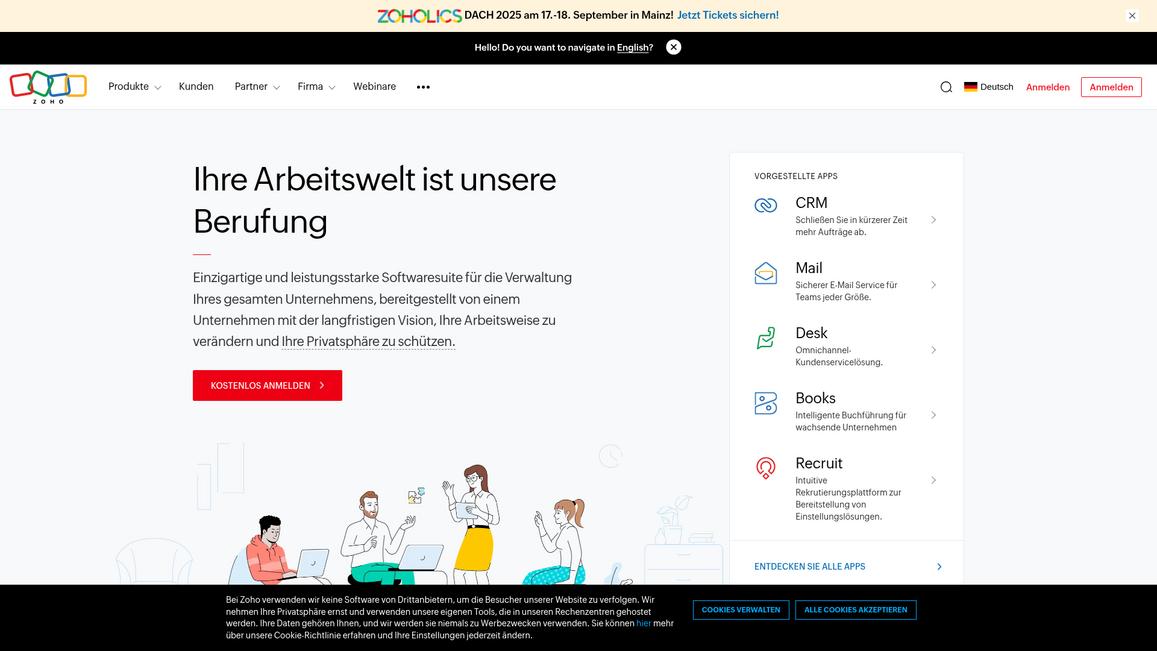The width and height of the screenshot is (1157, 651).
Task: Click the red Anmelden text link
Action: (1047, 87)
